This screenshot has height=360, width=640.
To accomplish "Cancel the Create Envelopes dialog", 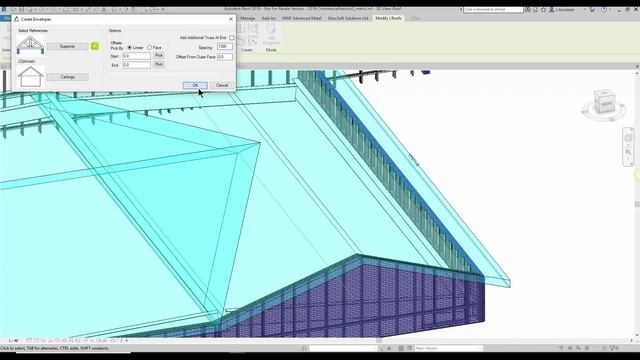I will 222,85.
